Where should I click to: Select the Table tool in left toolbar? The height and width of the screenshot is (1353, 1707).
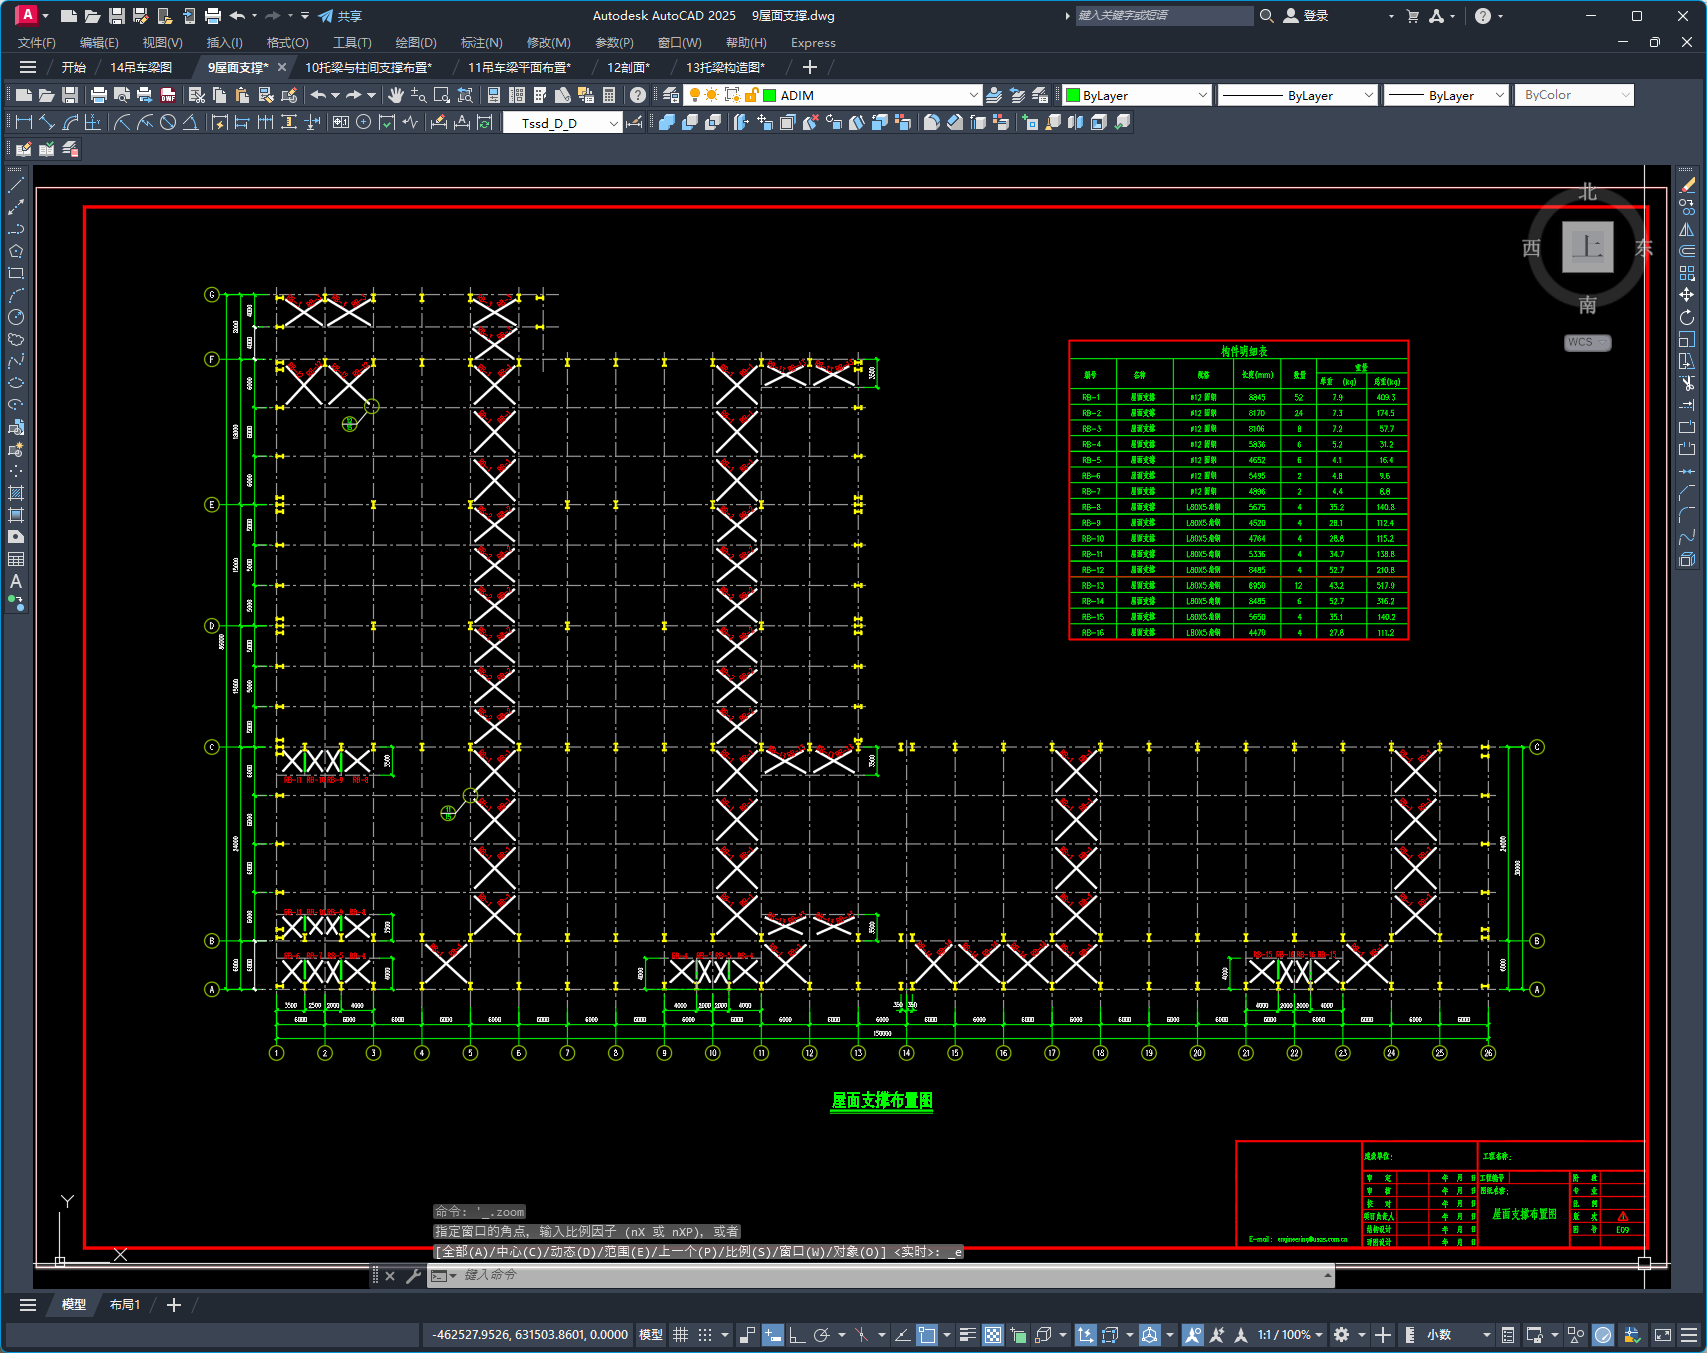(x=16, y=559)
